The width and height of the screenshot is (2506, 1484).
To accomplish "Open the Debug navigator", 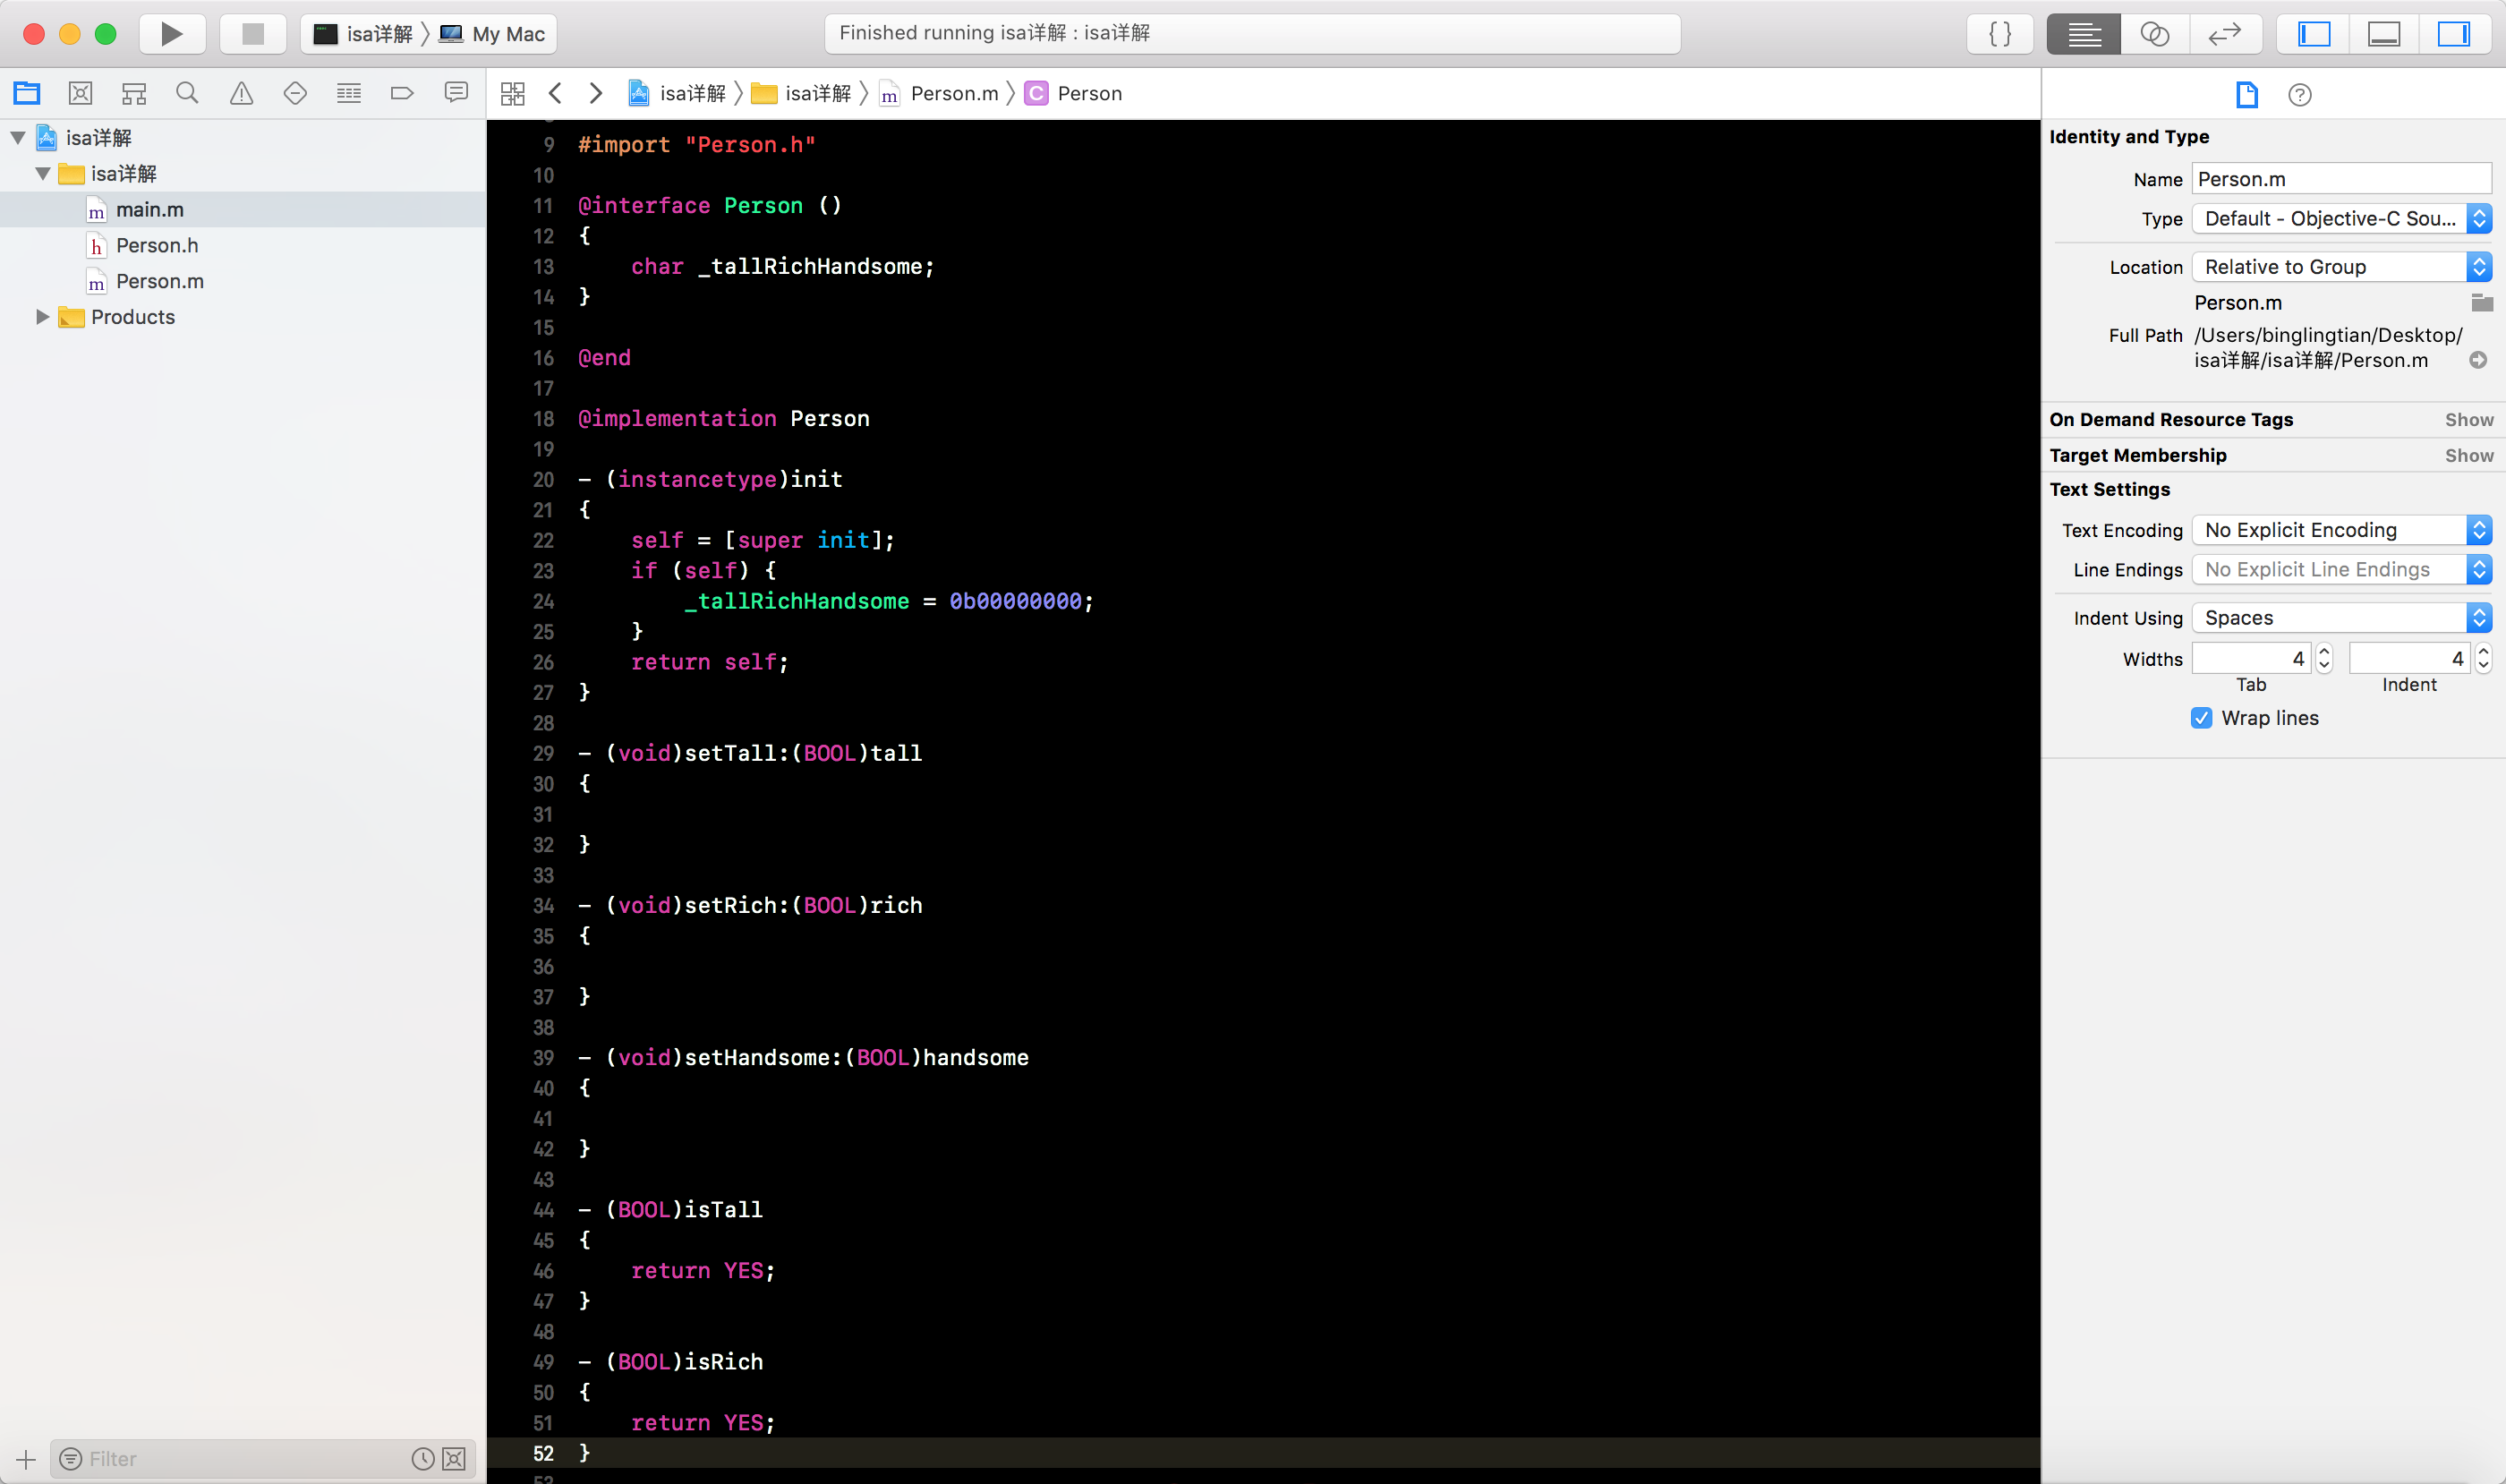I will pyautogui.click(x=349, y=93).
